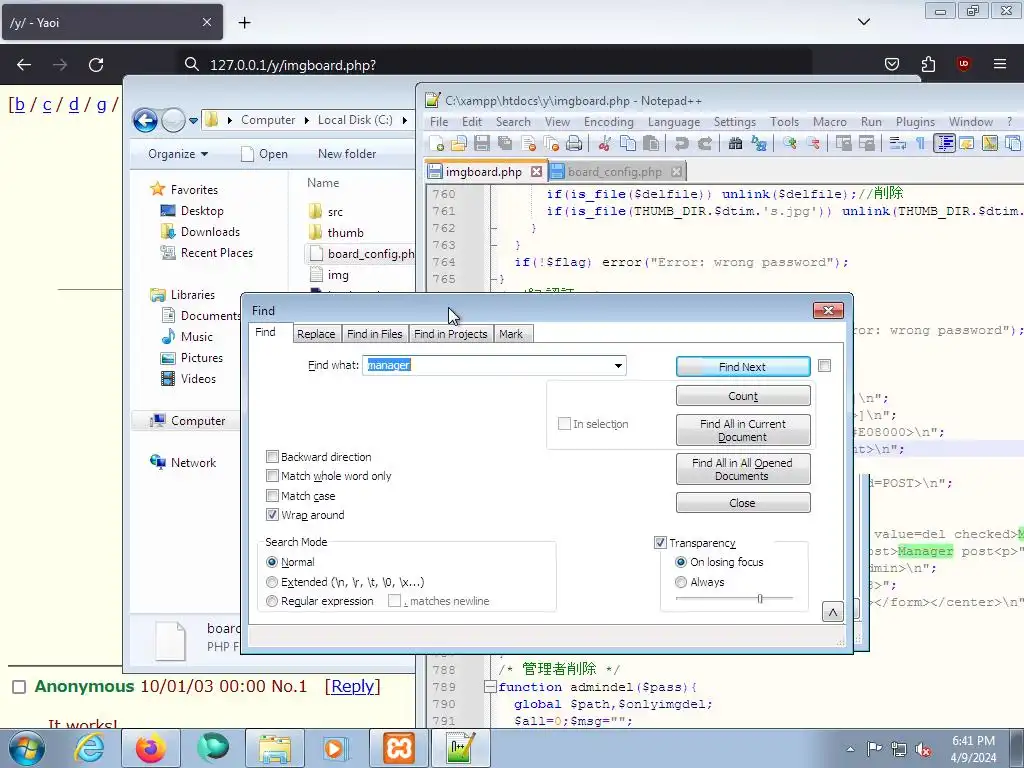The width and height of the screenshot is (1024, 768).
Task: Click the Close document icon in Notepad++ toolbar
Action: [x=528, y=143]
